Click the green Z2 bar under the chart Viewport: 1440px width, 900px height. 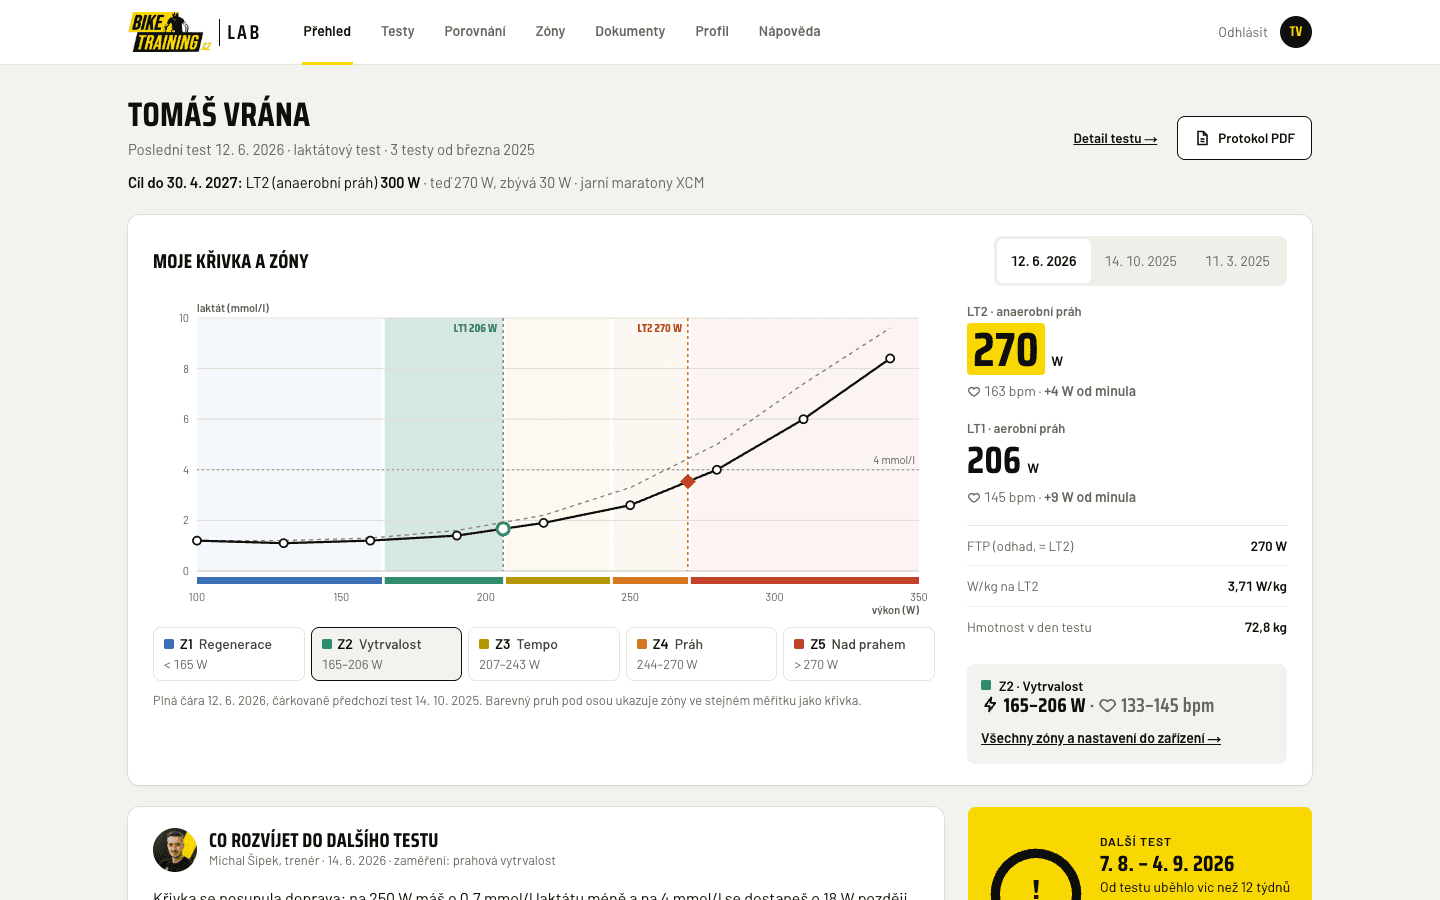444,580
